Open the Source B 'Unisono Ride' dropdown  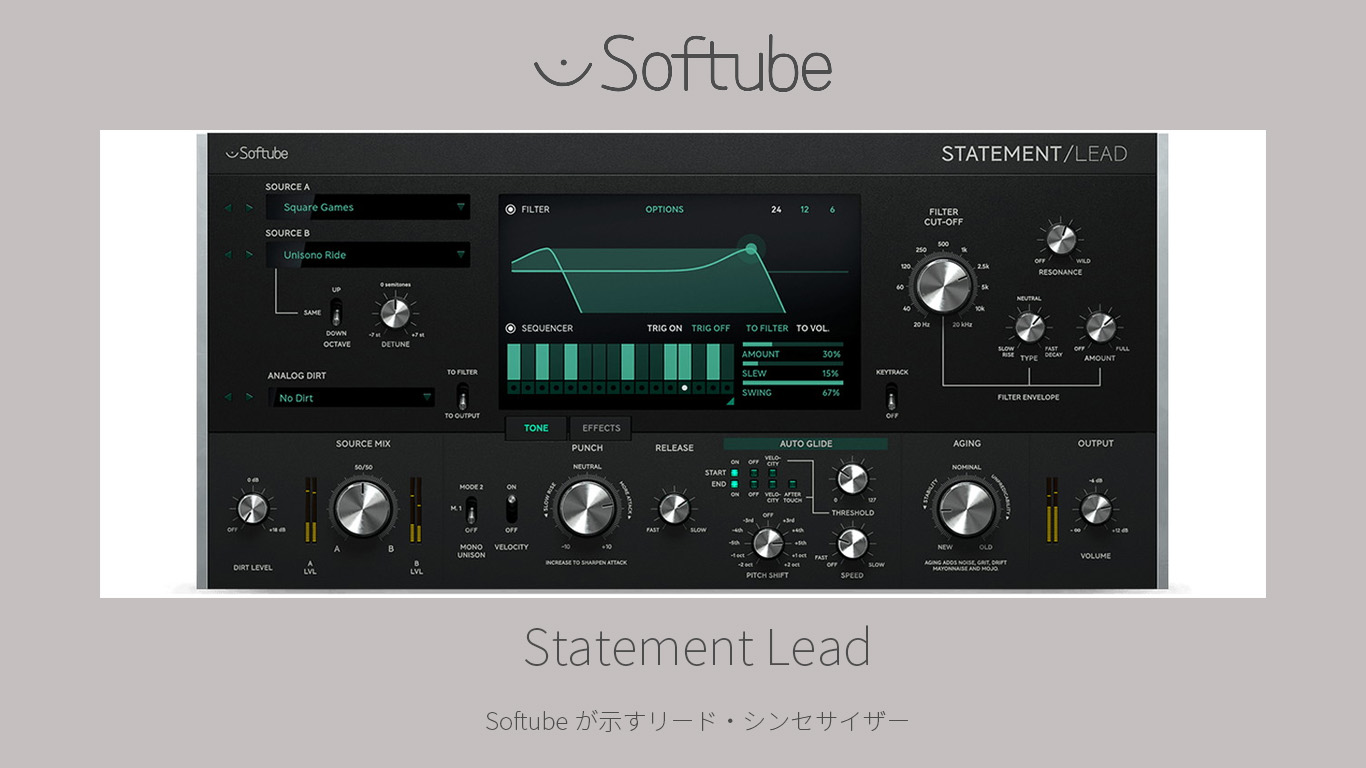tap(367, 255)
